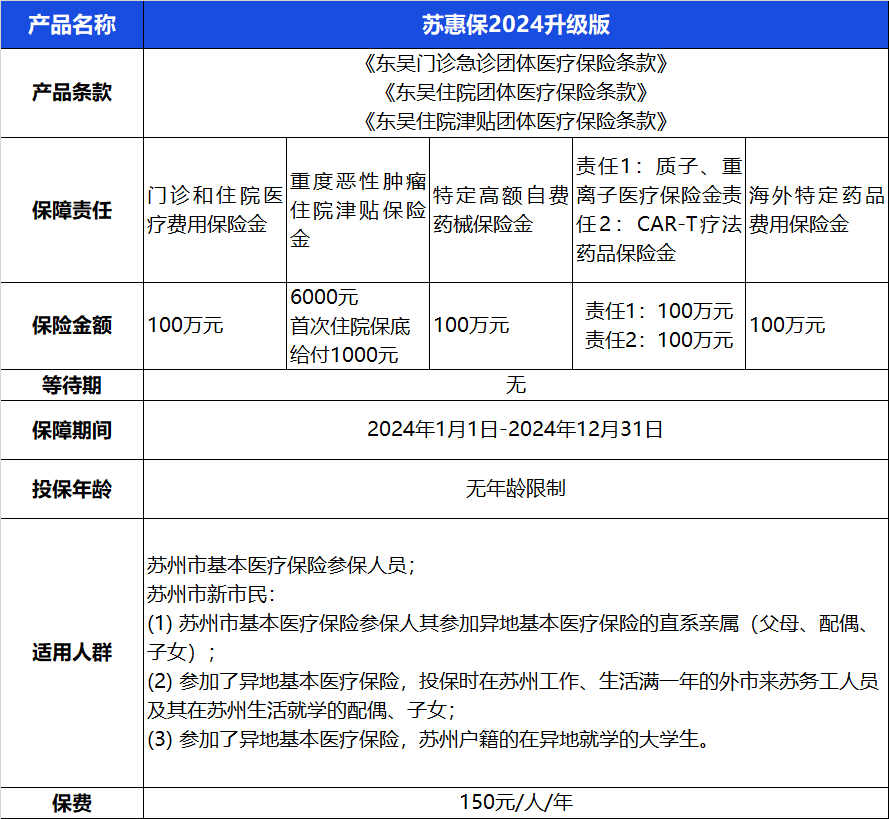Click the row label '保障责任'
This screenshot has height=819, width=889.
tap(72, 210)
